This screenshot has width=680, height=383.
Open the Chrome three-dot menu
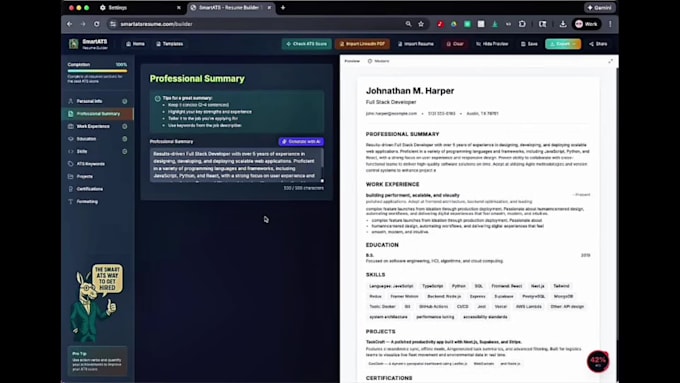610,24
